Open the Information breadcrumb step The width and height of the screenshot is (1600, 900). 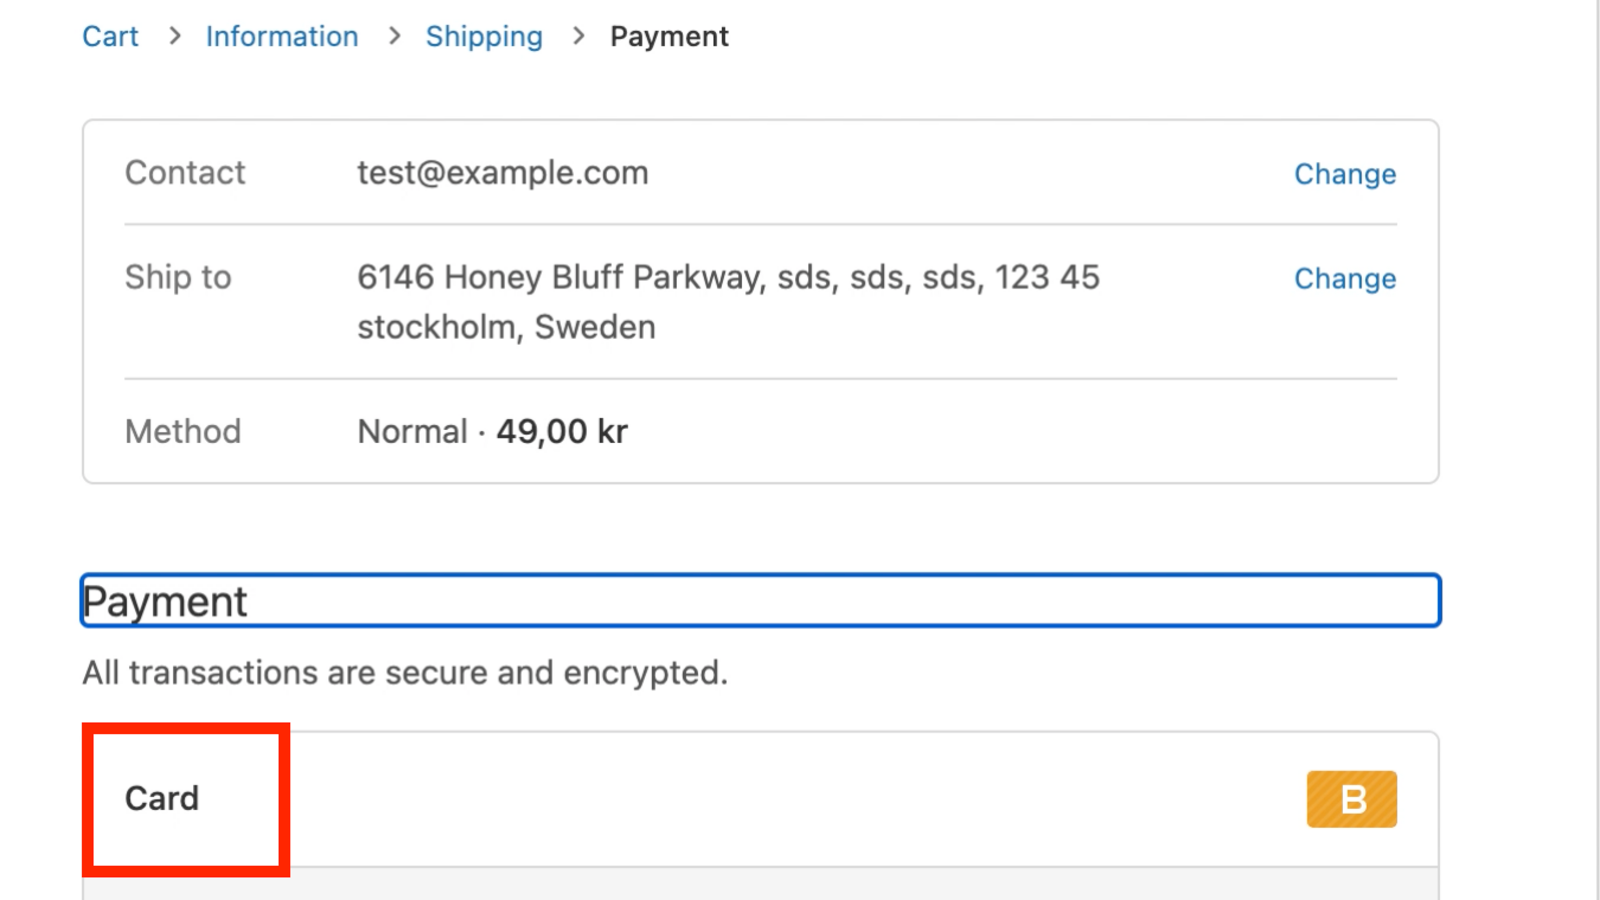pyautogui.click(x=282, y=36)
